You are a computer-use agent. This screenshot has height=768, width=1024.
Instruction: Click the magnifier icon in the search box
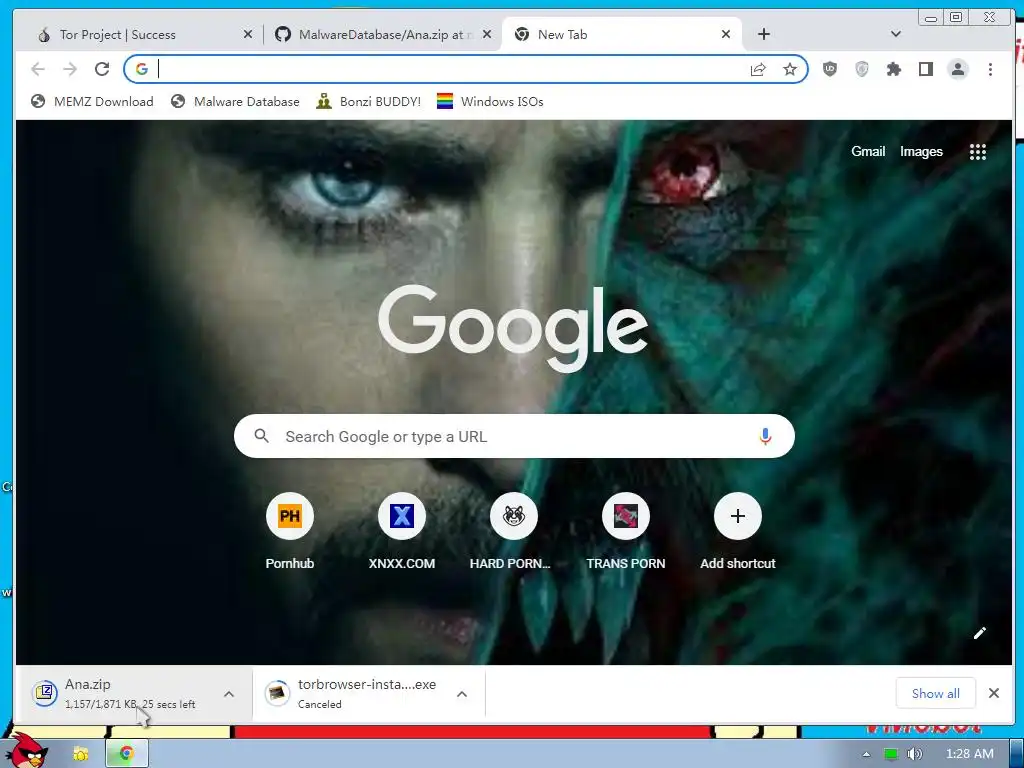261,436
